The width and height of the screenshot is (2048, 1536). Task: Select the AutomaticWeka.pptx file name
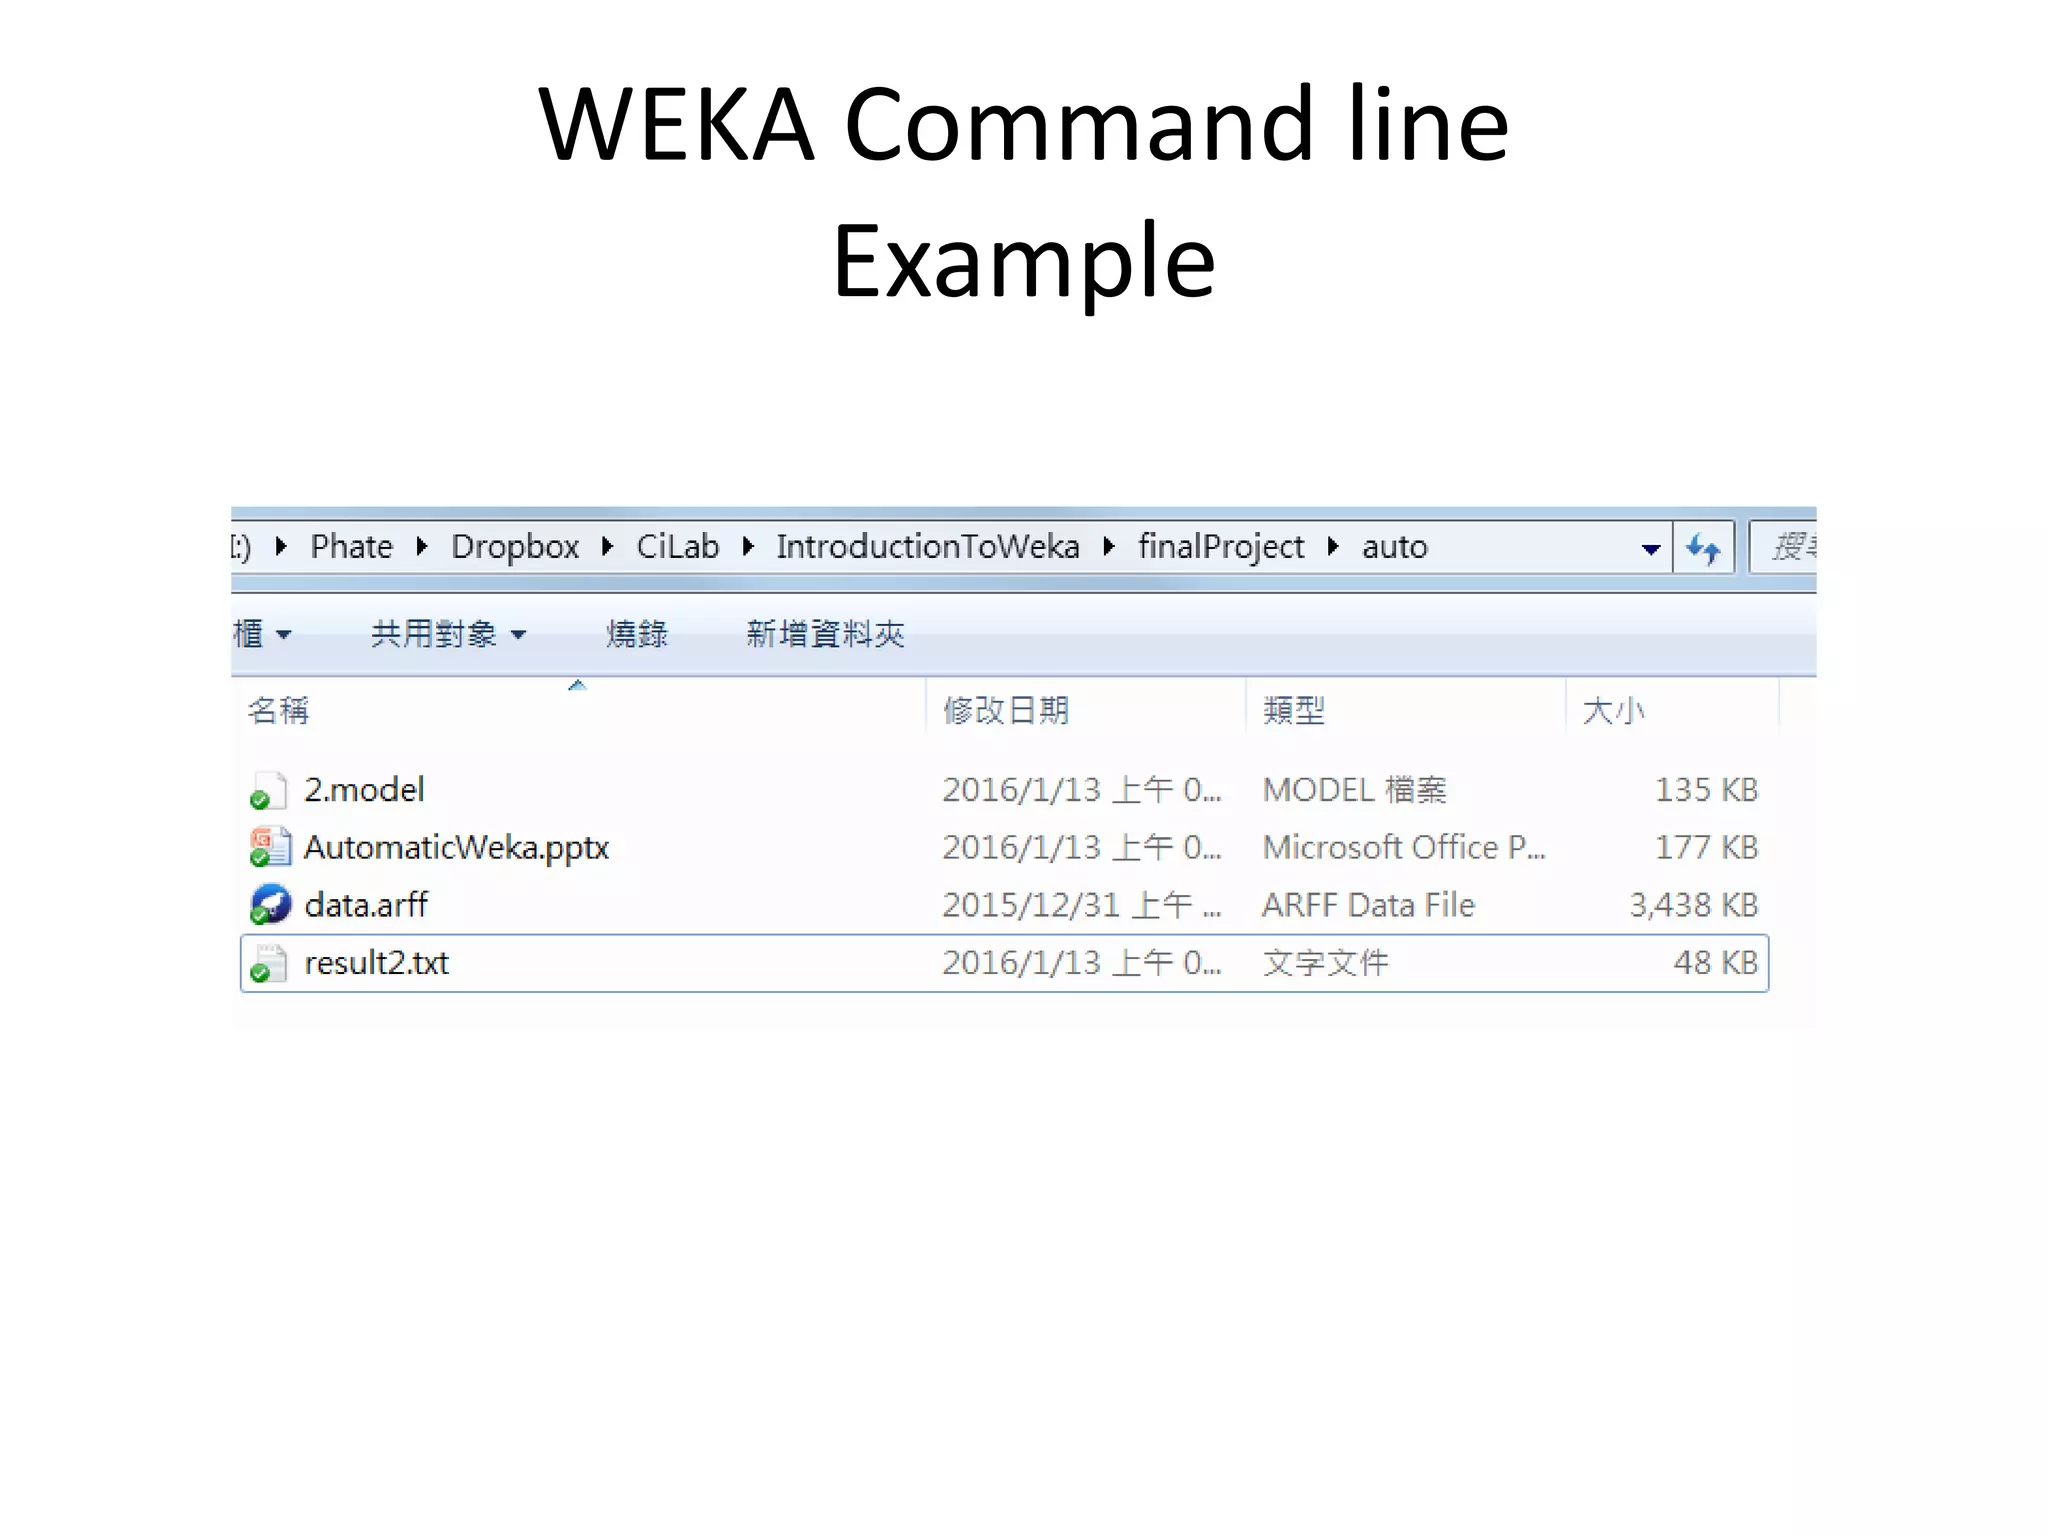click(456, 848)
